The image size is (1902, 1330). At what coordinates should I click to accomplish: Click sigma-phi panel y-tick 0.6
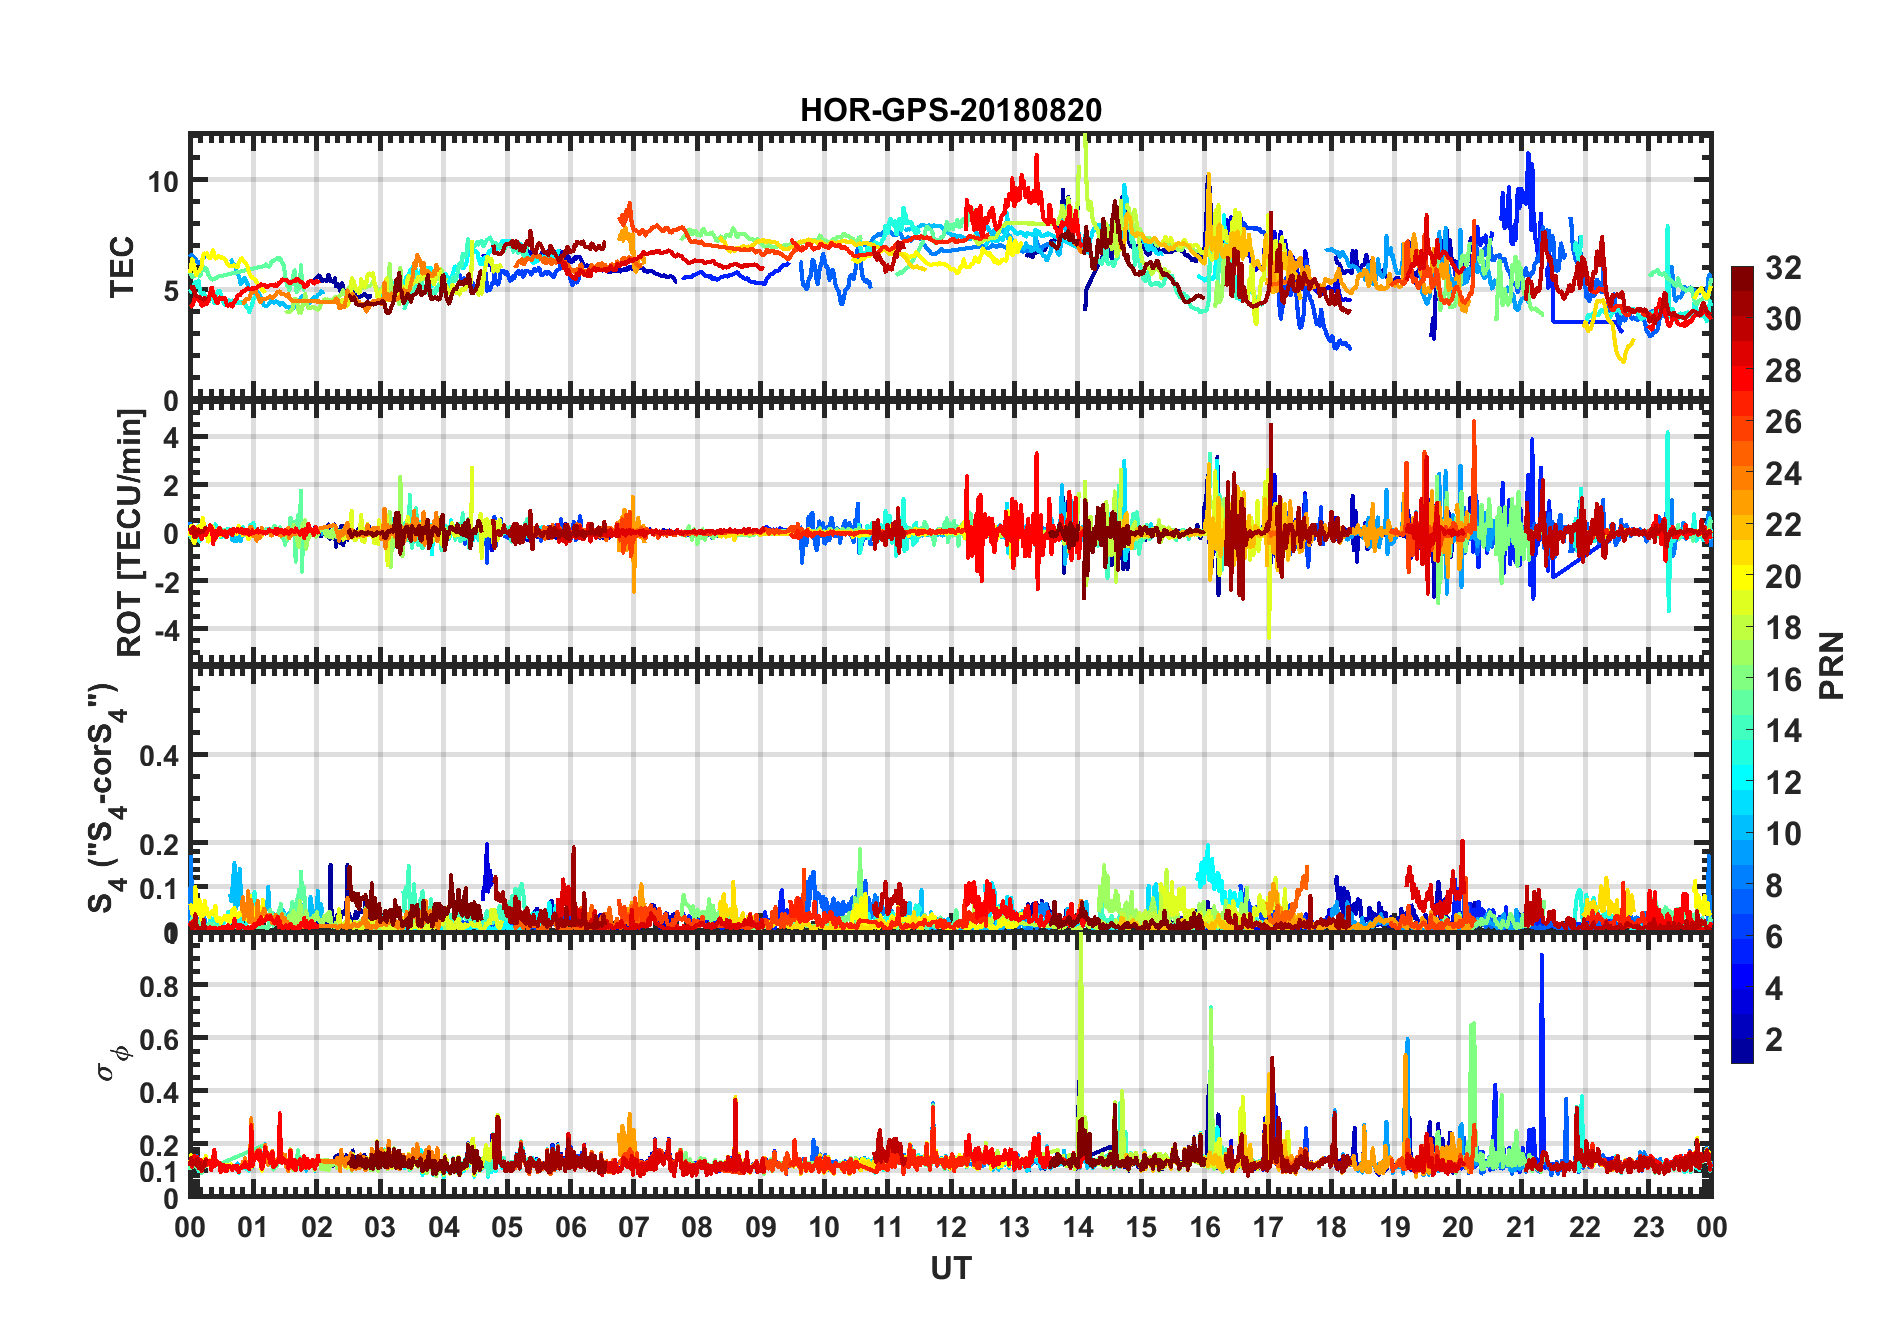coord(159,1039)
